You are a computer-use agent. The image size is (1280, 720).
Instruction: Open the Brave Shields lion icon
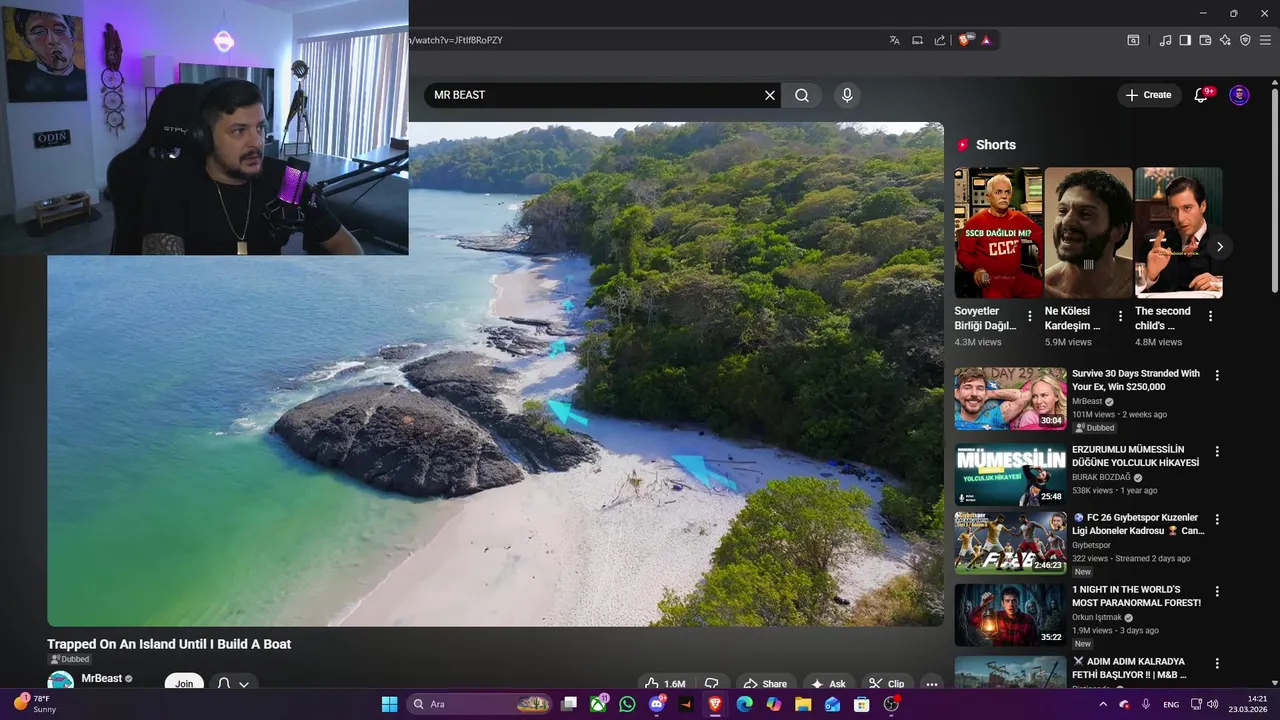965,40
